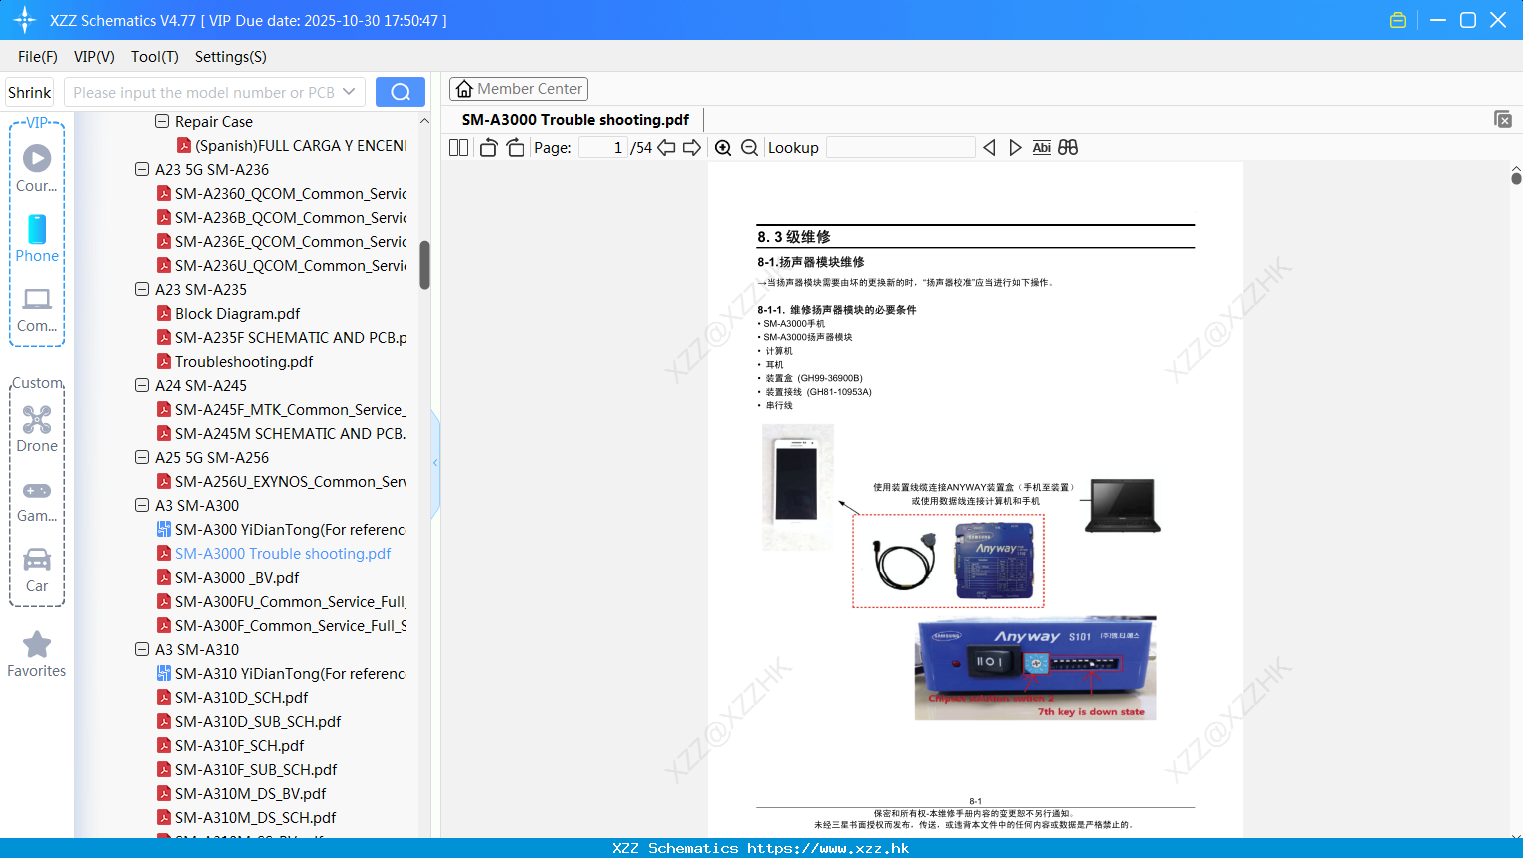Select SM-A3000 Trouble shooting.pdf in tree
This screenshot has height=858, width=1523.
click(x=283, y=553)
